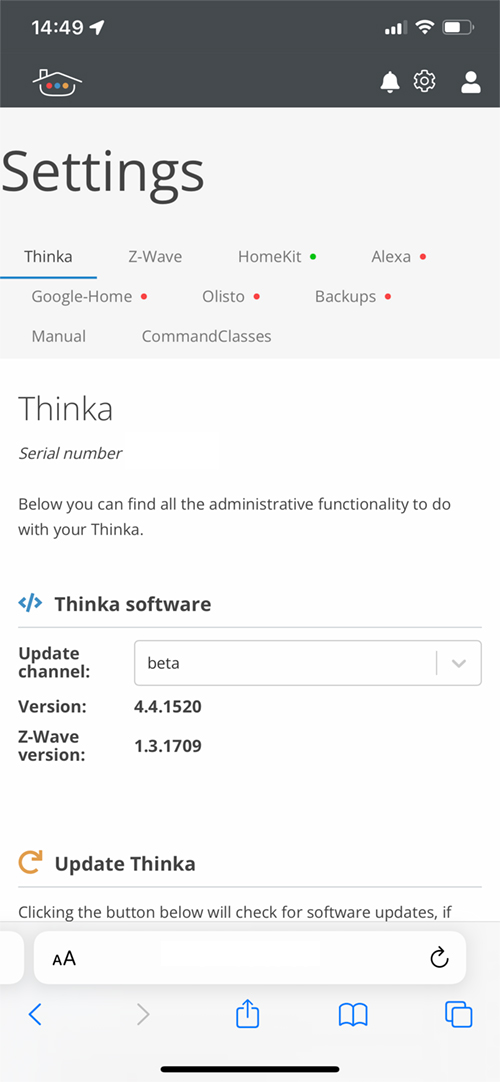The height and width of the screenshot is (1082, 500).
Task: Tap the Safari address bar
Action: (250, 958)
